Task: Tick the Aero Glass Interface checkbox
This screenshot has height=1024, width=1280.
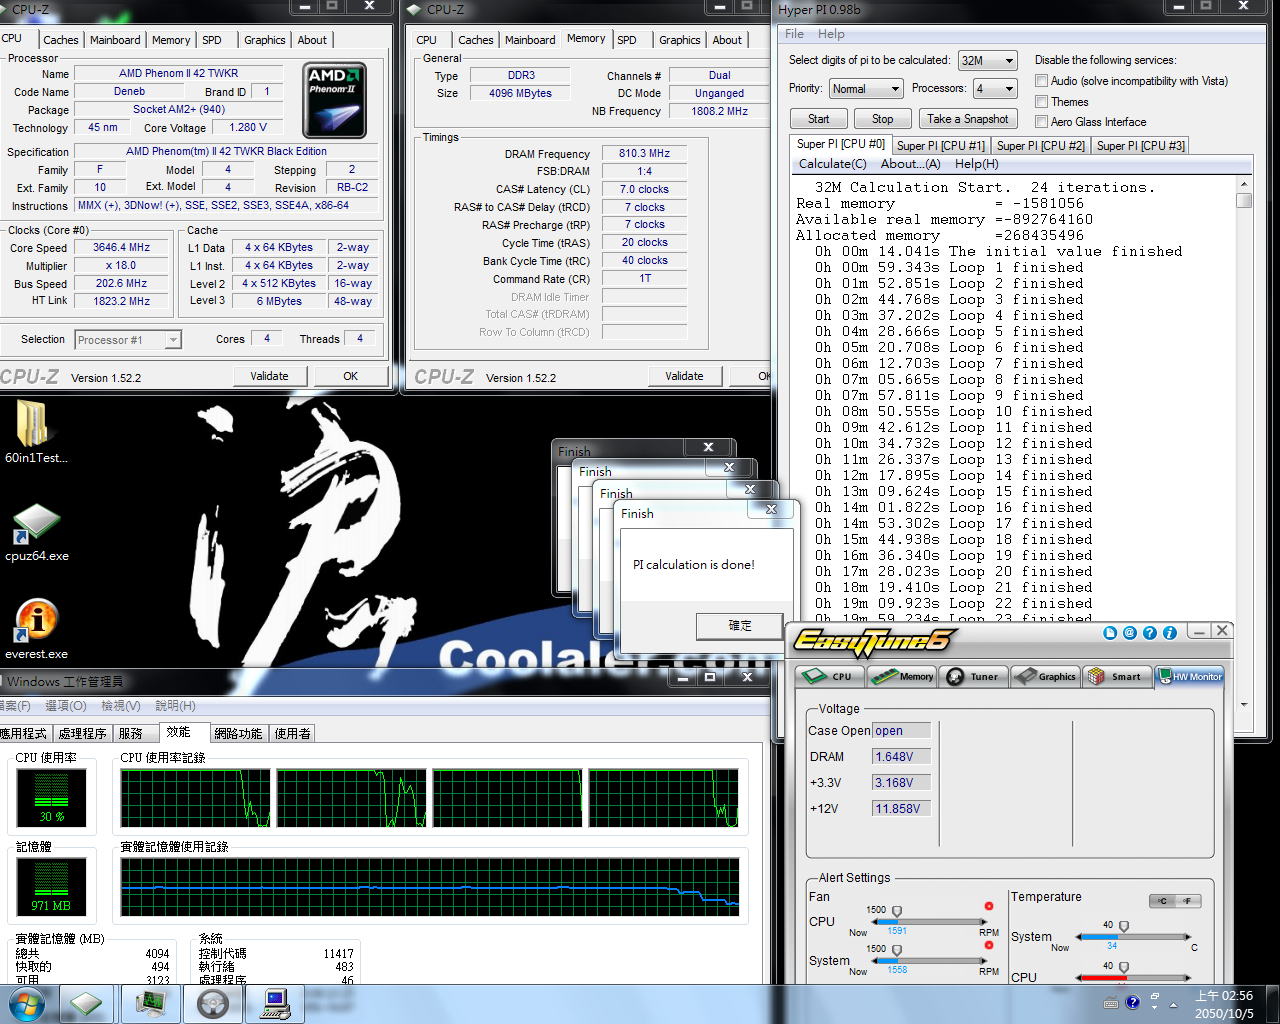Action: pyautogui.click(x=1041, y=122)
